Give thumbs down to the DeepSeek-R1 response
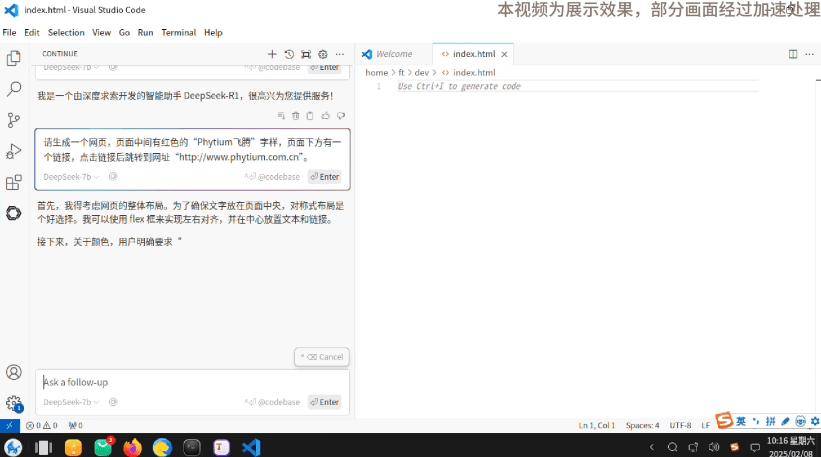Viewport: 821px width, 457px height. [341, 116]
